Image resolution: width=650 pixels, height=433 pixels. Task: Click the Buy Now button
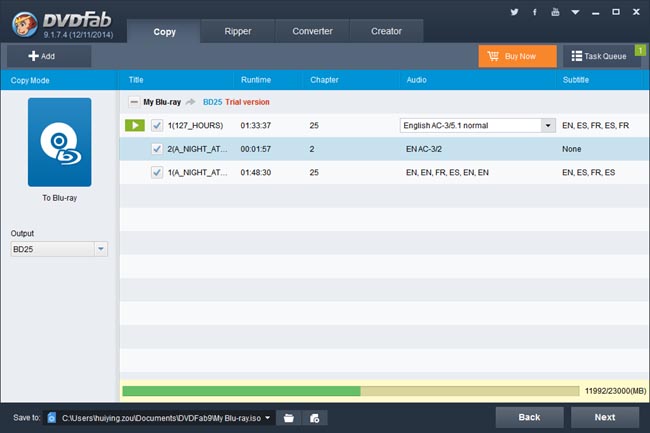(517, 56)
